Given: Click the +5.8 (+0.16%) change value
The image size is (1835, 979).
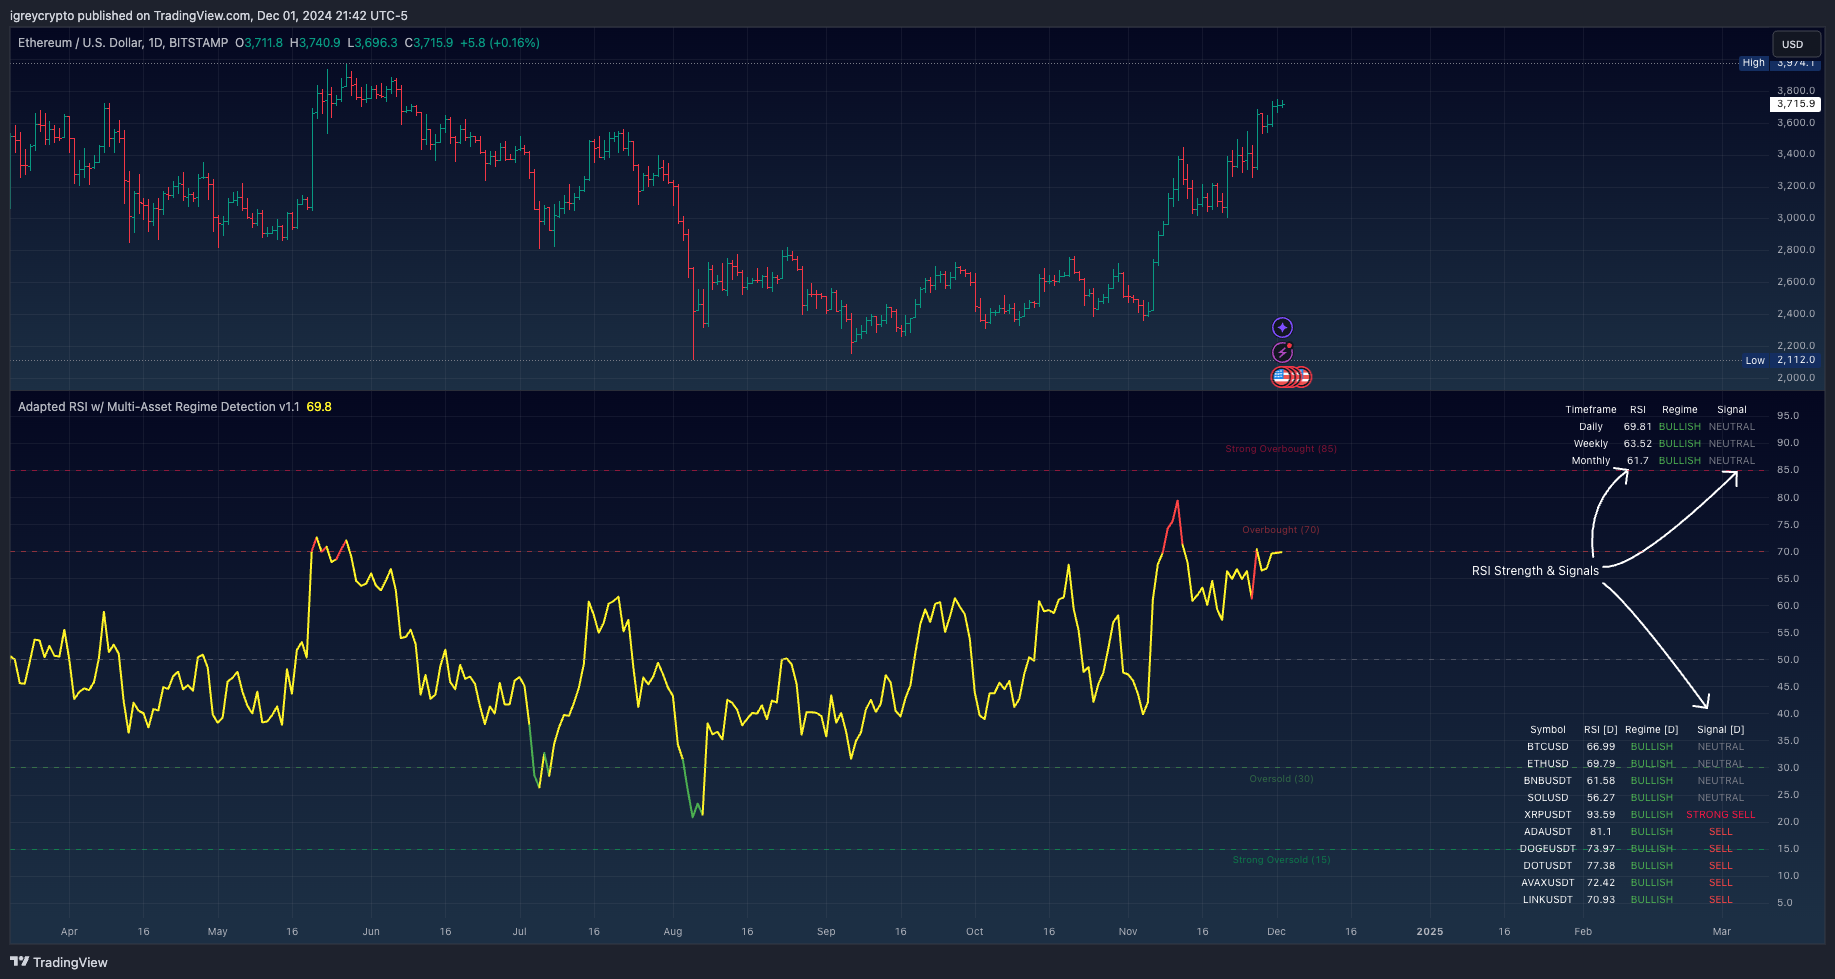Looking at the screenshot, I should click(500, 43).
